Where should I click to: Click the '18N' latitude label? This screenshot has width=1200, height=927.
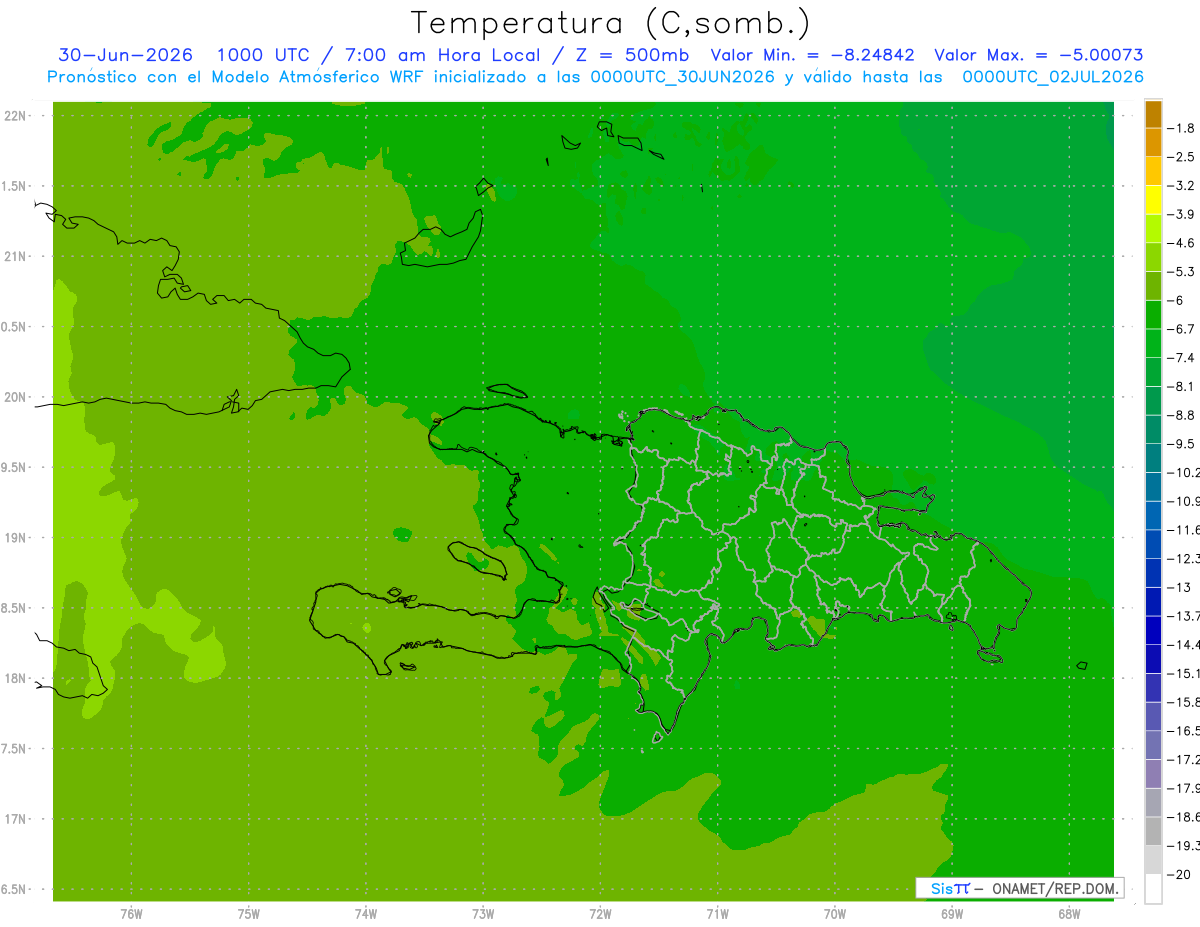(x=16, y=678)
